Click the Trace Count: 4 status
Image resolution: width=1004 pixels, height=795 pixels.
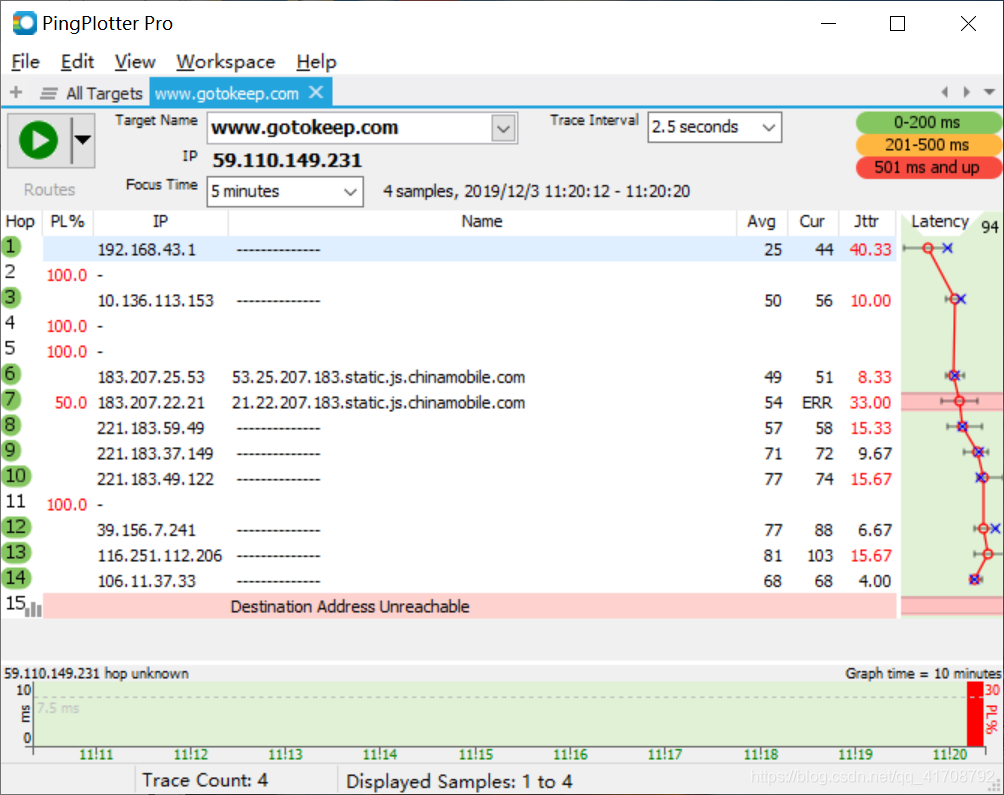coord(205,780)
